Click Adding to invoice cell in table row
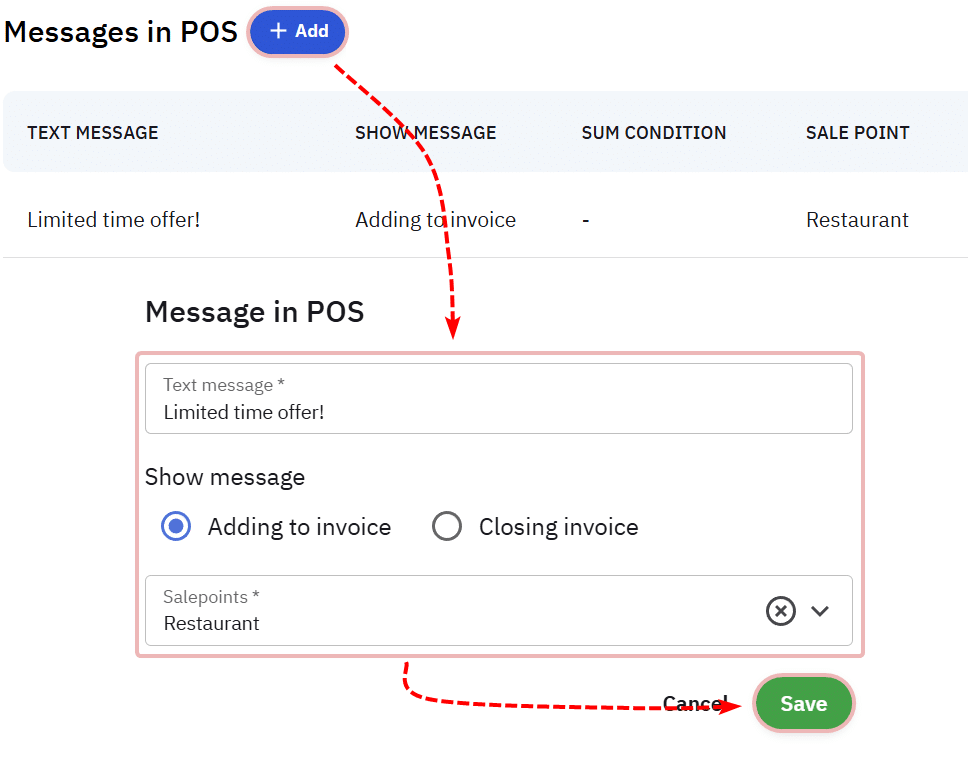The image size is (968, 758). (435, 220)
